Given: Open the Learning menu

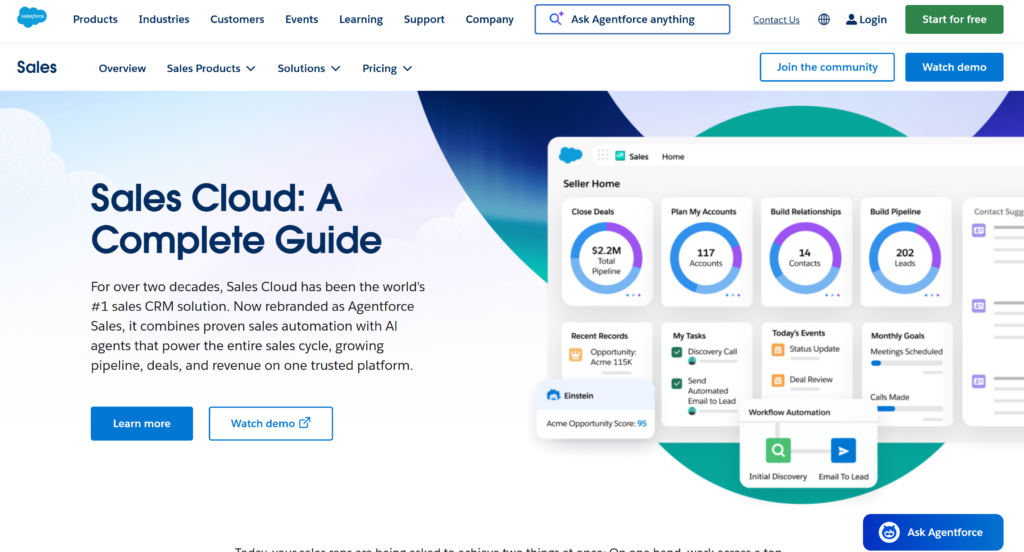Looking at the screenshot, I should click(360, 19).
